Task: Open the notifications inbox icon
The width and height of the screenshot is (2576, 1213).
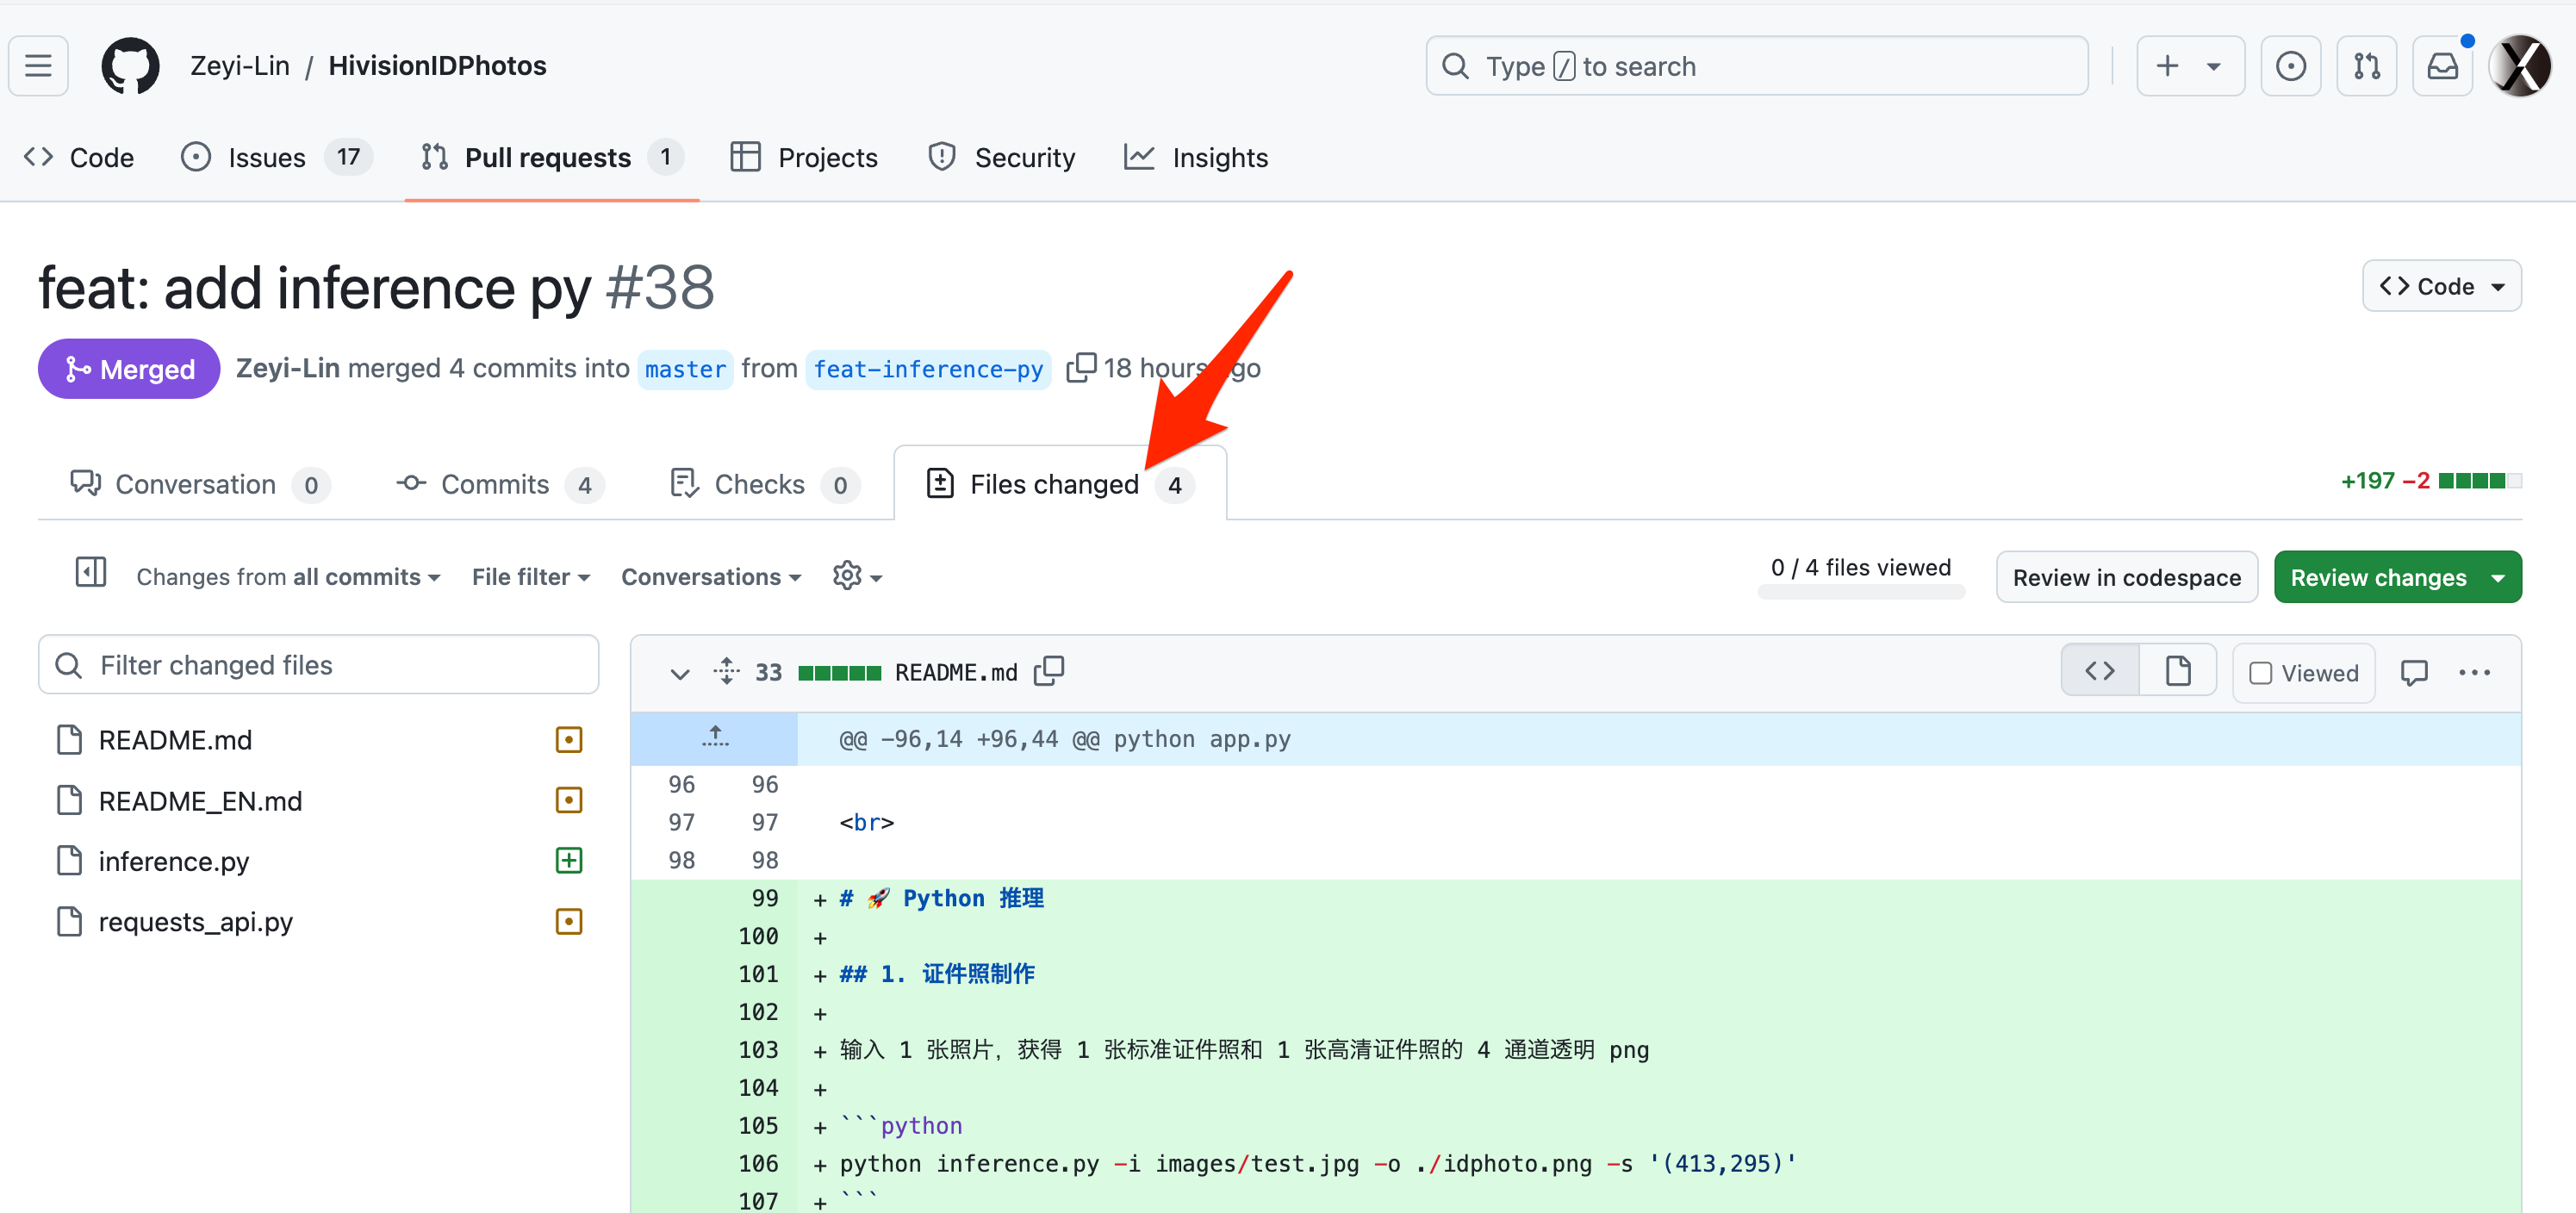Action: [x=2442, y=66]
